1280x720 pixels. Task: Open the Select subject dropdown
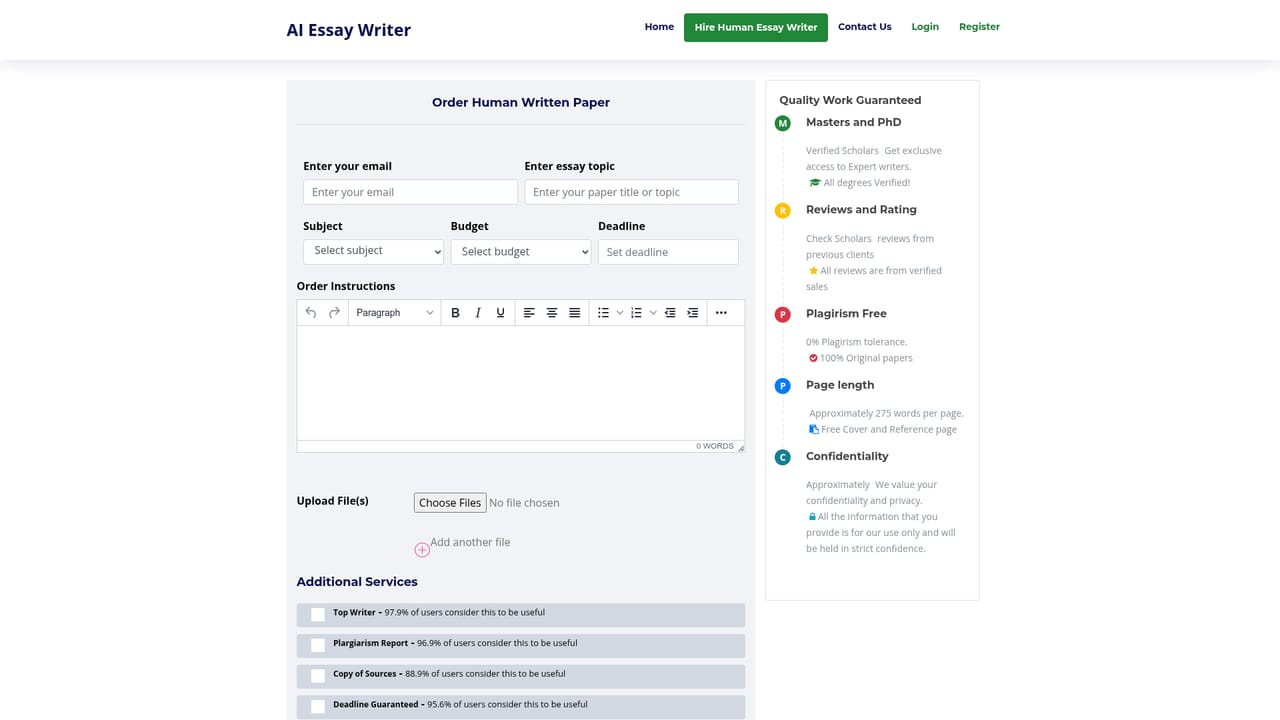(373, 251)
